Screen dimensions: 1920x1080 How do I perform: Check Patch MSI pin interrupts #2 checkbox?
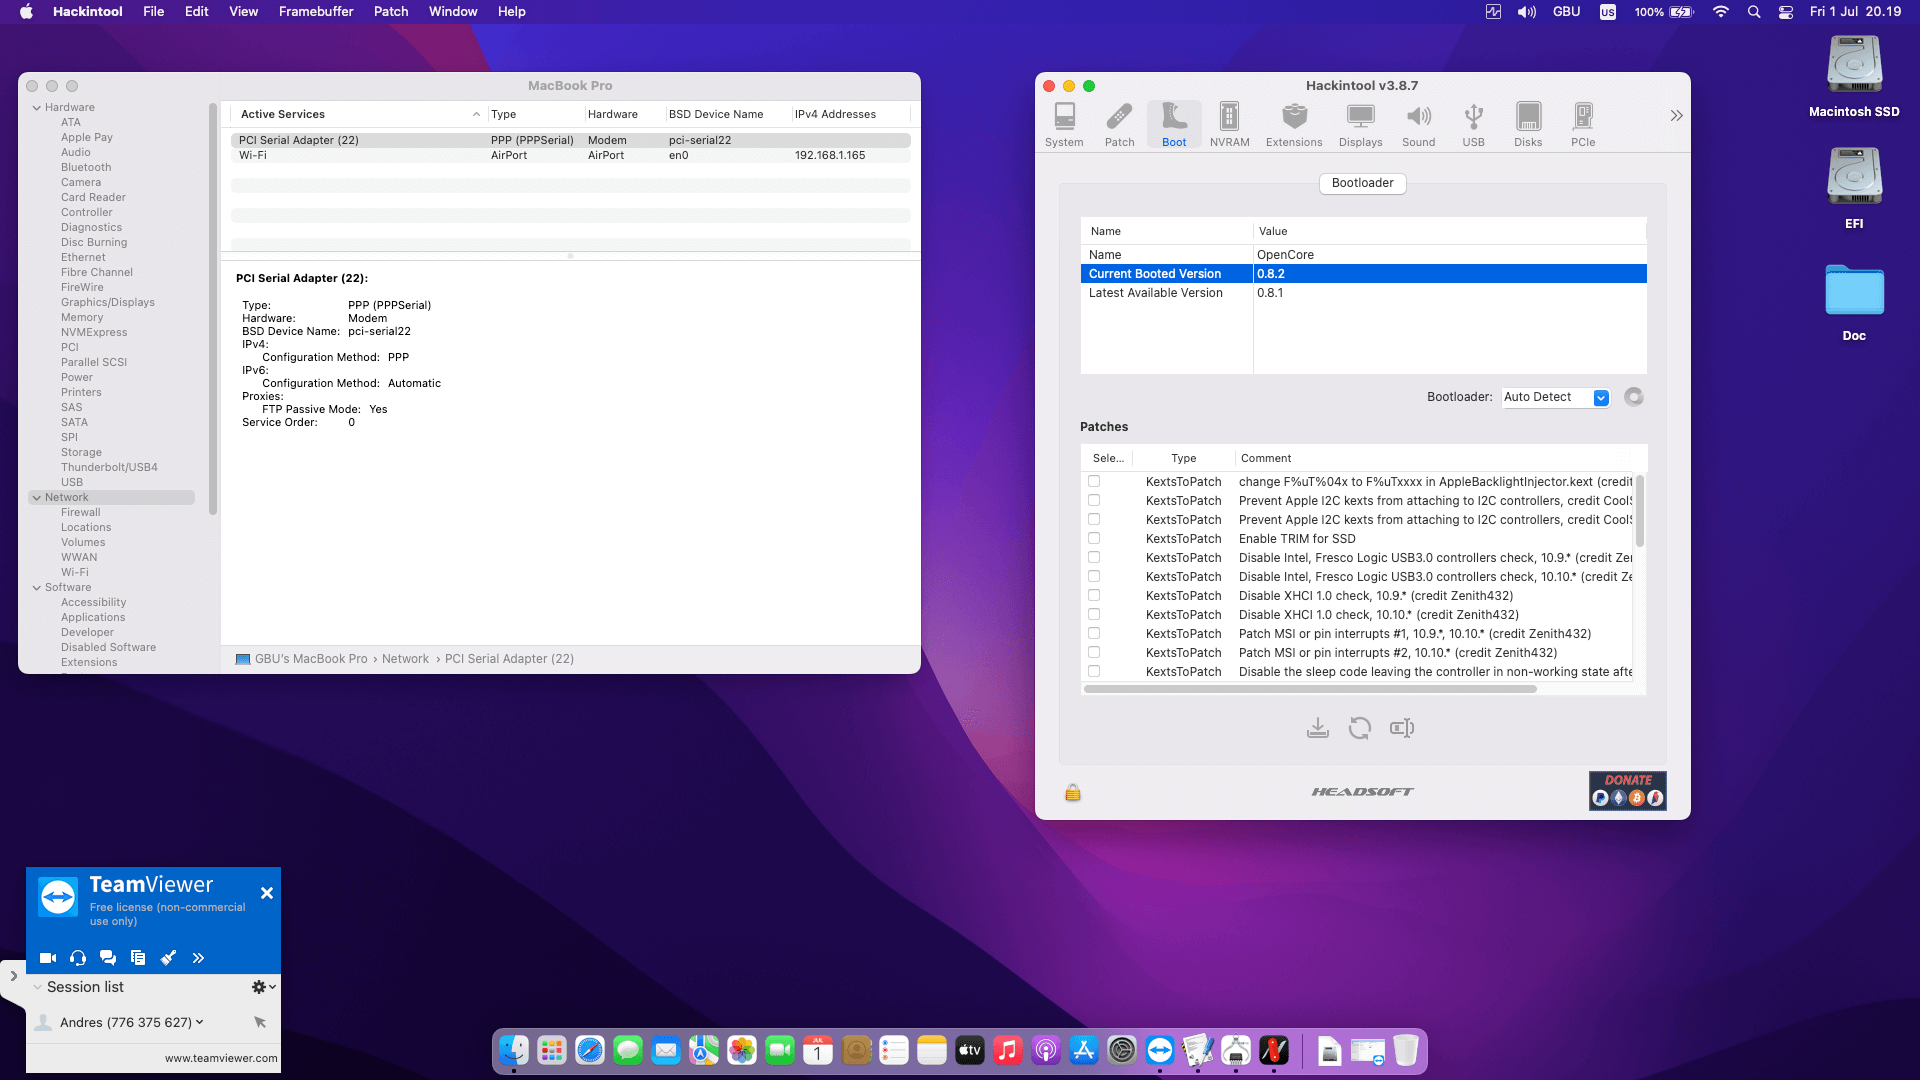tap(1094, 653)
